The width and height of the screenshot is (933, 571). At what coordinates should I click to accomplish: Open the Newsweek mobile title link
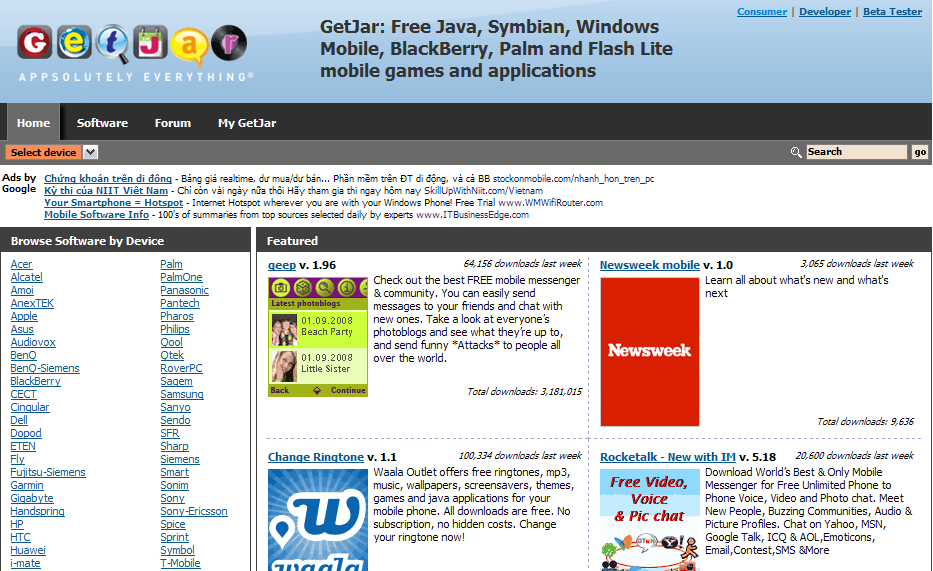649,265
